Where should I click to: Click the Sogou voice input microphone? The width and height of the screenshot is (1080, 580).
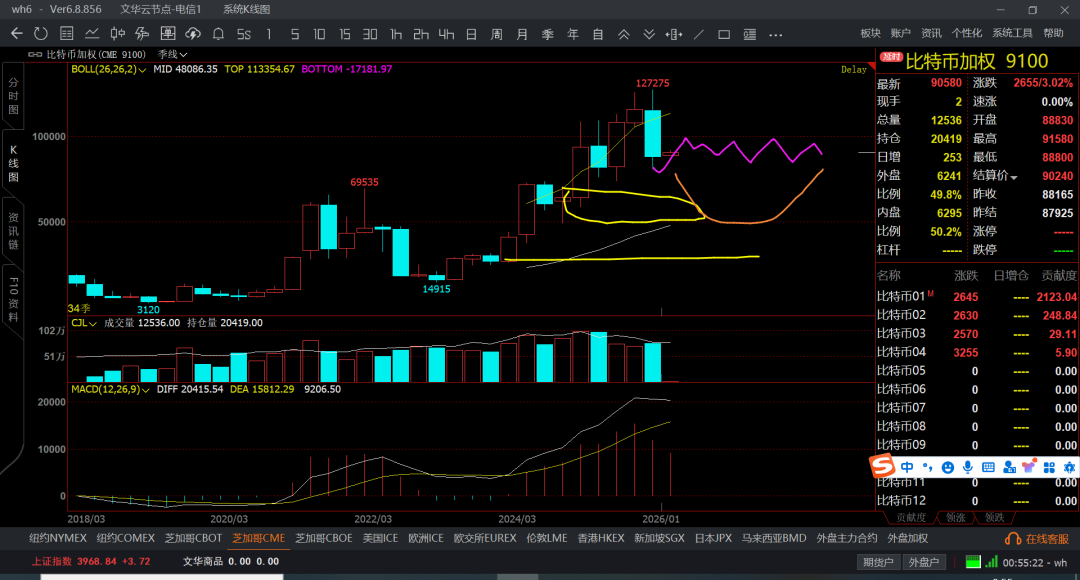968,467
